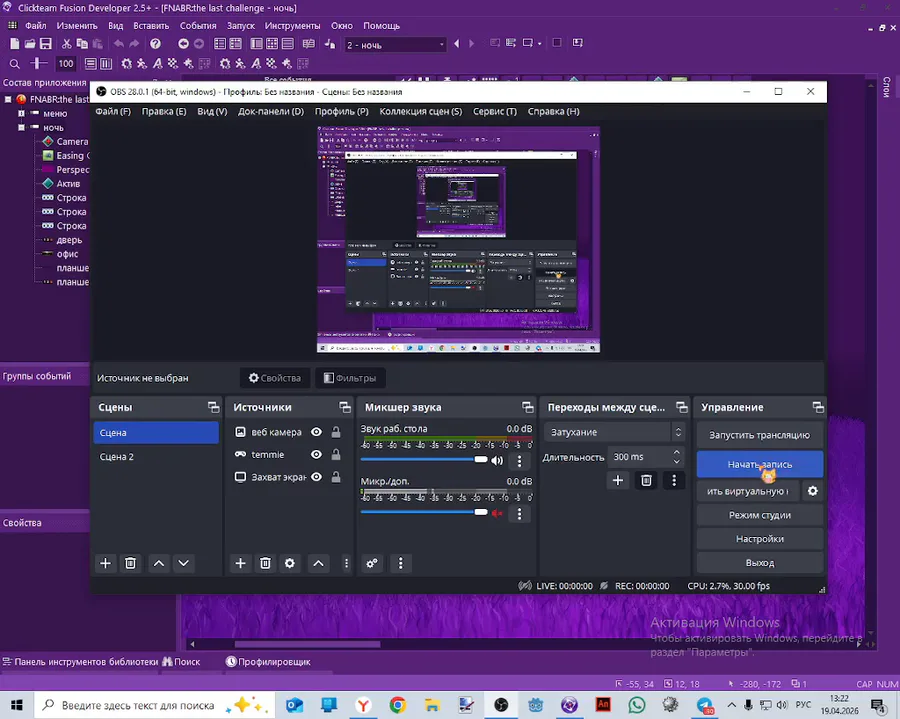The height and width of the screenshot is (719, 900).
Task: Open file via folder icon in Fusion toolbar
Action: pos(30,44)
